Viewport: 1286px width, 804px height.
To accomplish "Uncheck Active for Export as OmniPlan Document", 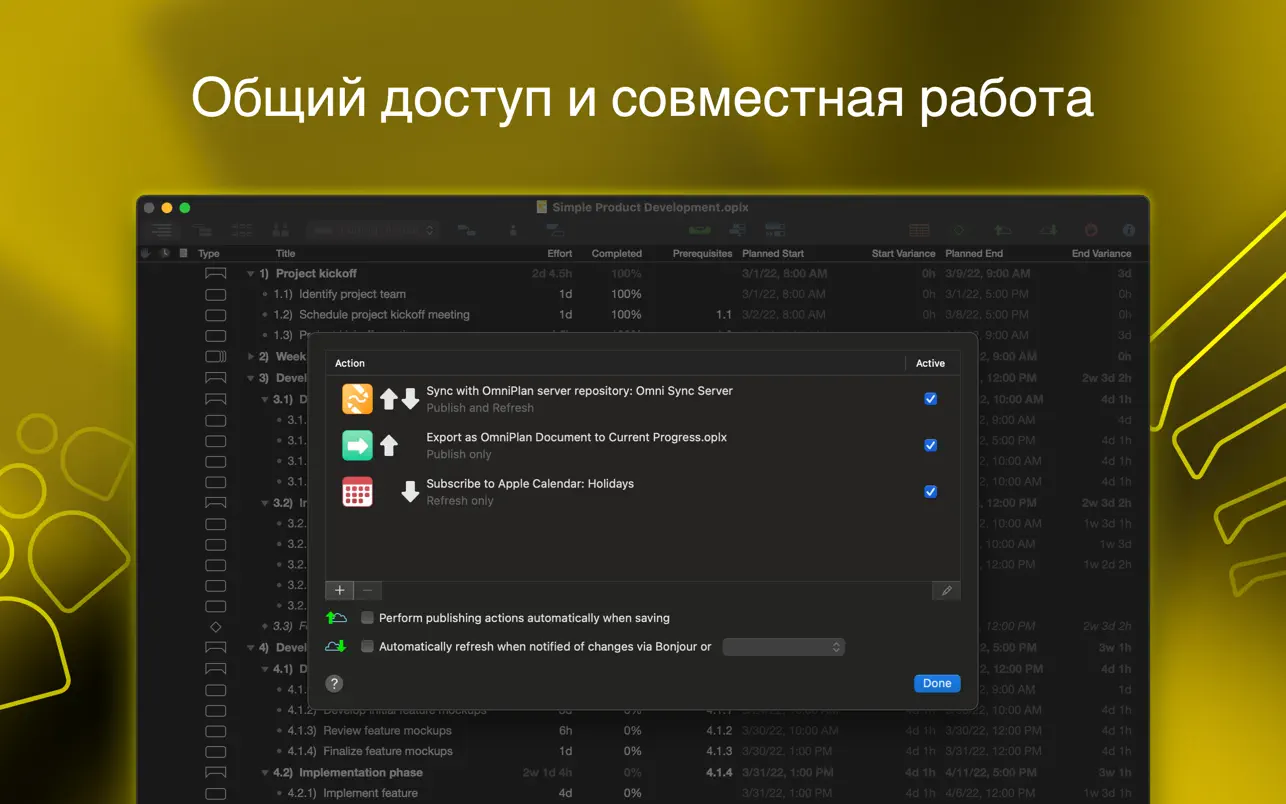I will [930, 445].
